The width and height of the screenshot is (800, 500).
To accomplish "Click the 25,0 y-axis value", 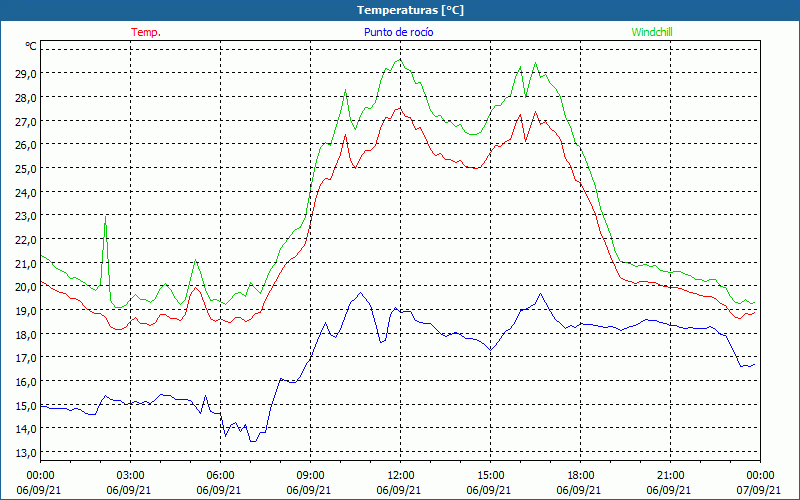I will click(x=26, y=168).
